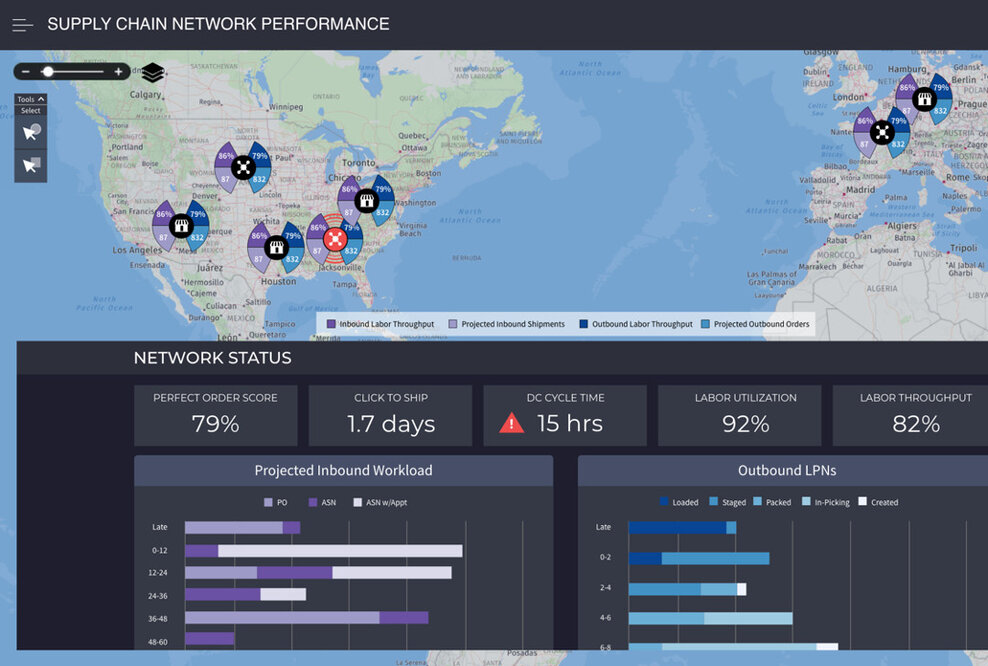Click the warning triangle on DC Cycle Time
The height and width of the screenshot is (666, 988).
pos(510,422)
